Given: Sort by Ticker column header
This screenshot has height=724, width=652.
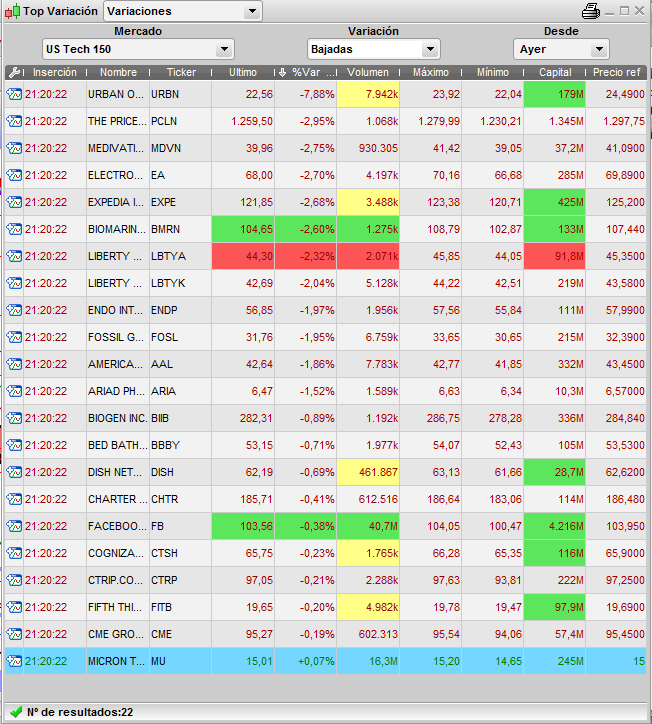Looking at the screenshot, I should (181, 72).
